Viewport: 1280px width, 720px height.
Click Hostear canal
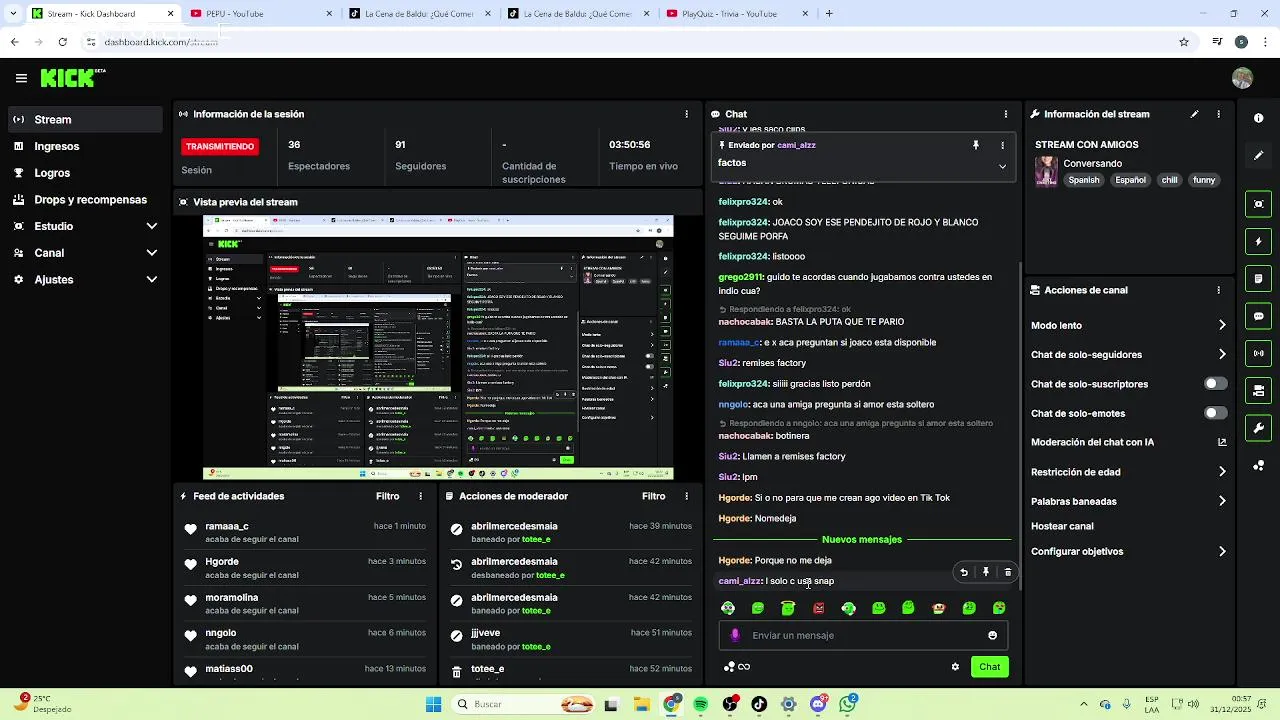coord(1062,526)
